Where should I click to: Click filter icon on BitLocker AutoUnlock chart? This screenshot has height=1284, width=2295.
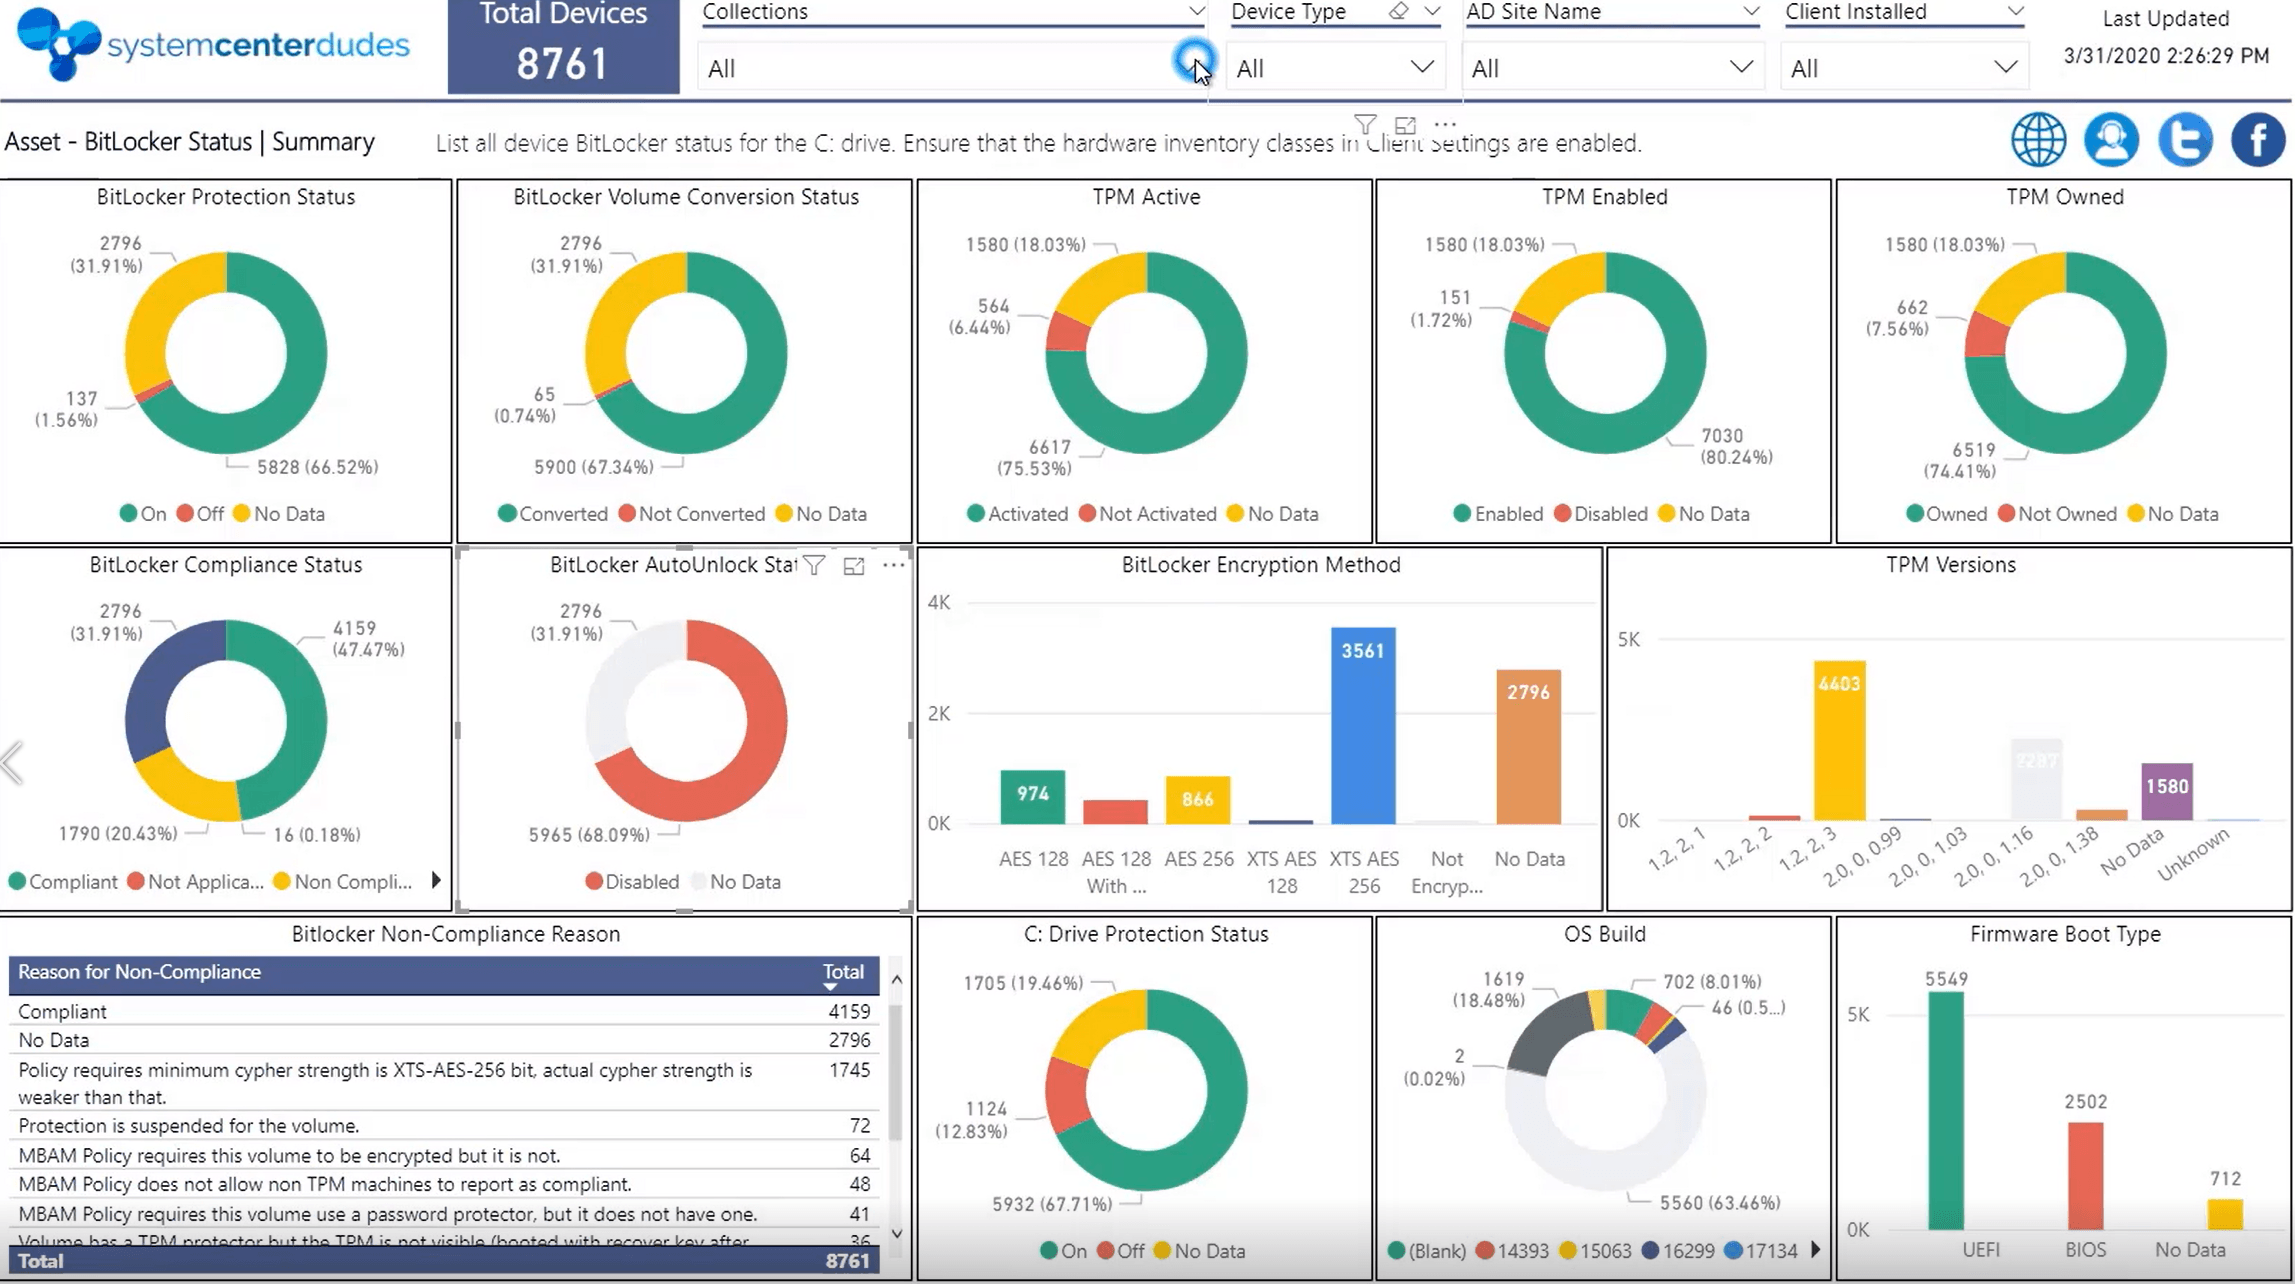coord(814,566)
